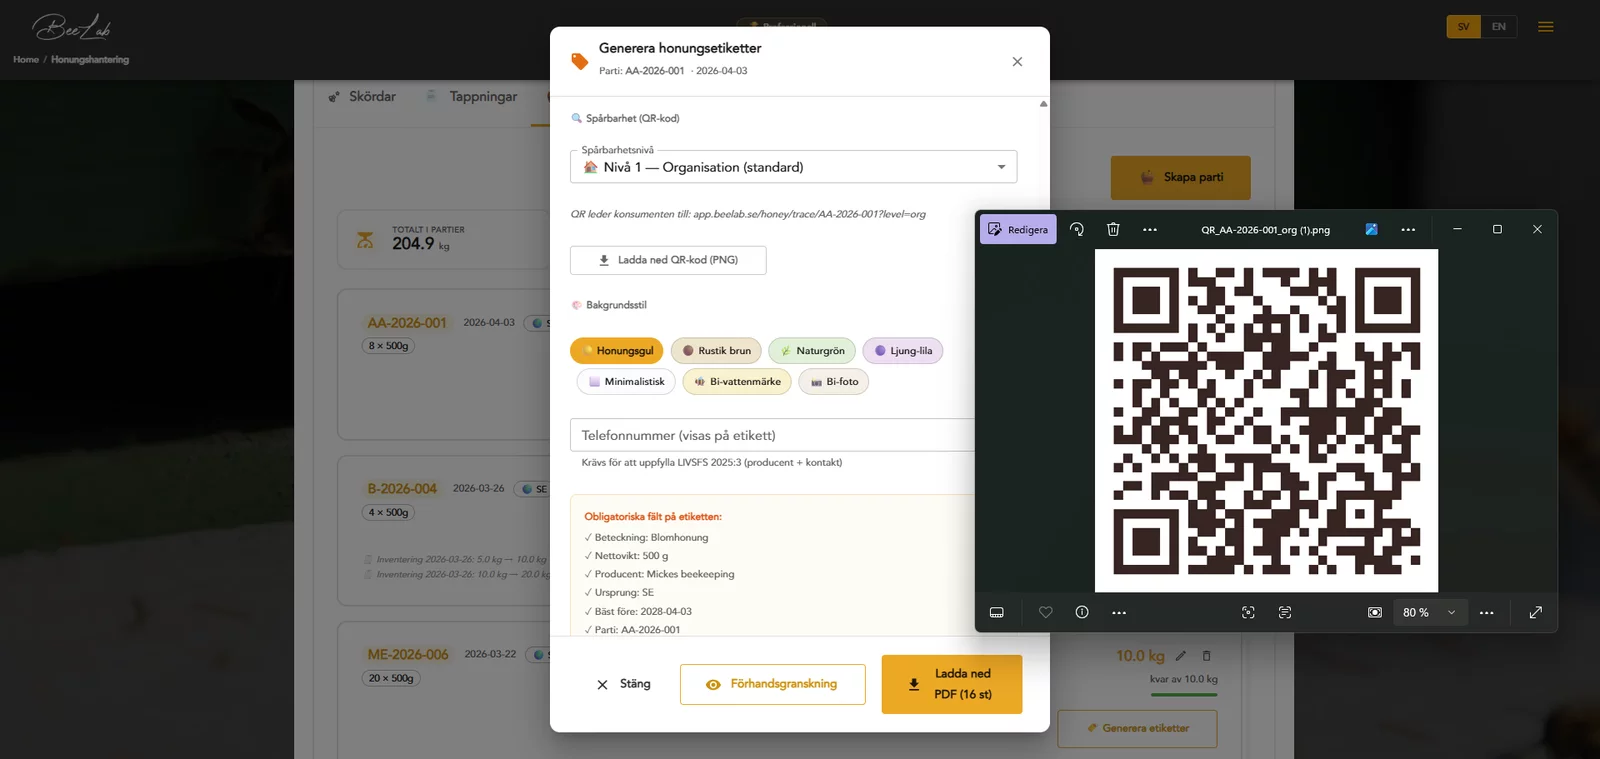The width and height of the screenshot is (1600, 759).
Task: Click Generera etiketter button in background
Action: pos(1137,728)
